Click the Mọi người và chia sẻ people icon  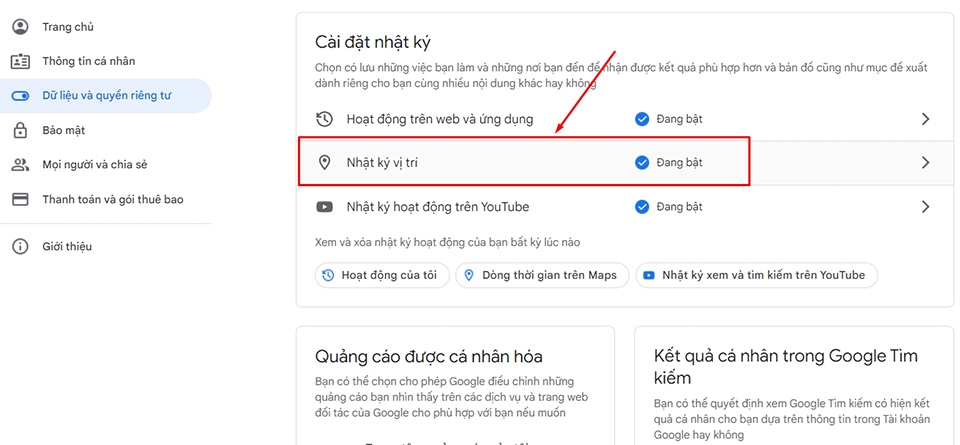(x=20, y=165)
